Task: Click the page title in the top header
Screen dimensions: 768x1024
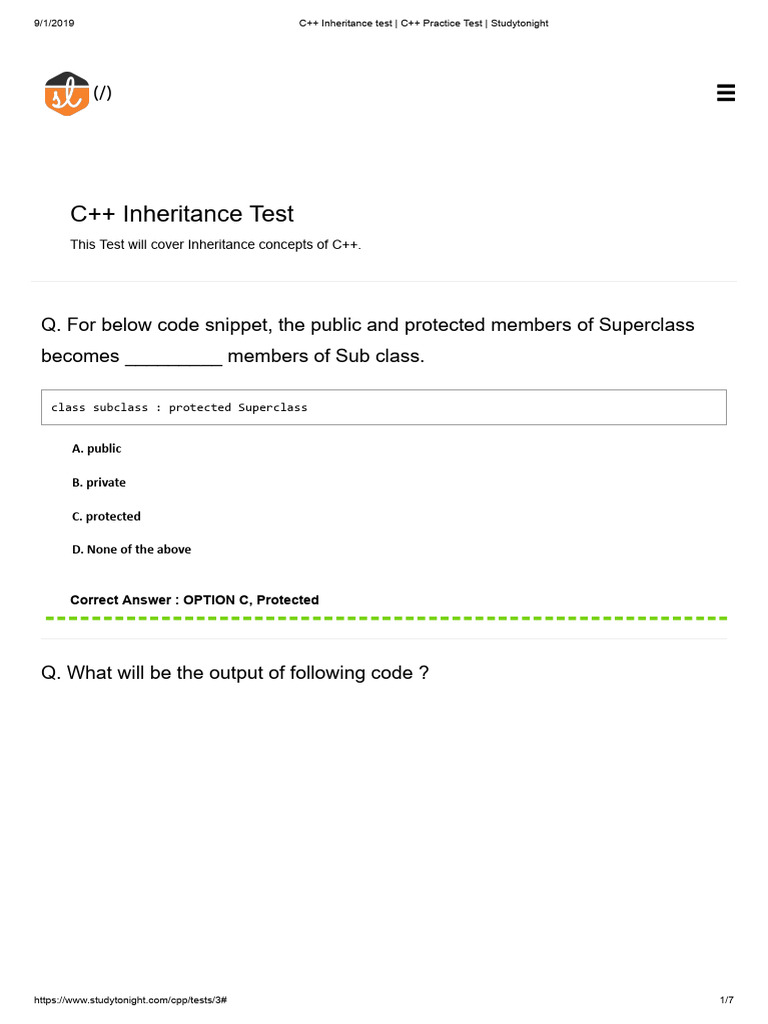Action: pyautogui.click(x=423, y=23)
